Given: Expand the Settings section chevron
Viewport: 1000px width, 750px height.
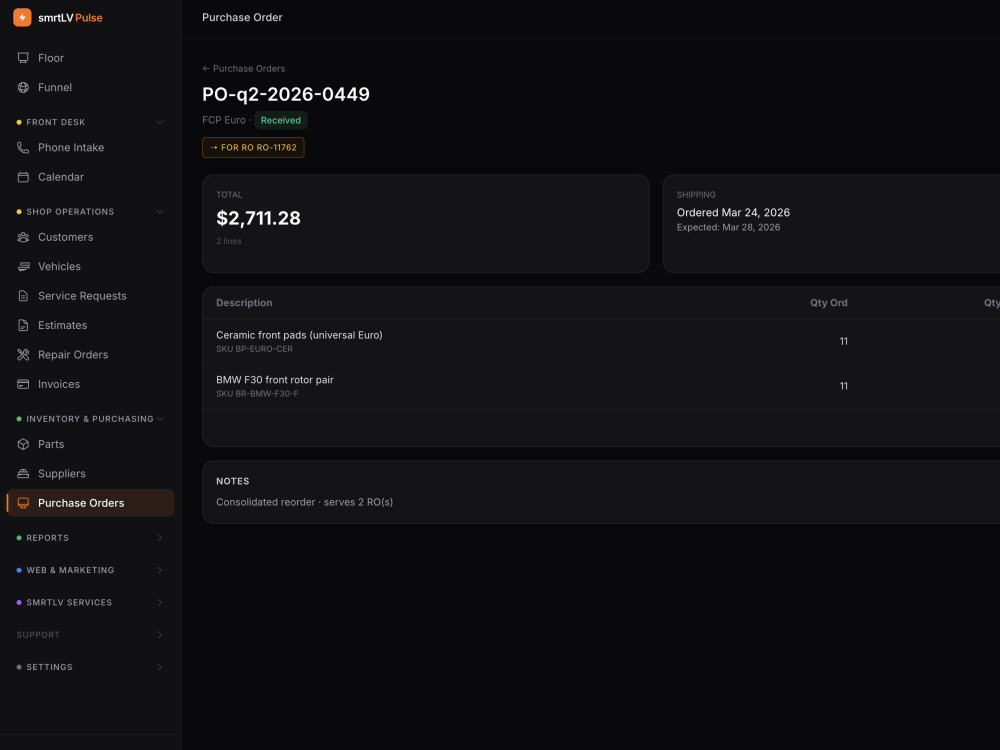Looking at the screenshot, I should pos(159,666).
